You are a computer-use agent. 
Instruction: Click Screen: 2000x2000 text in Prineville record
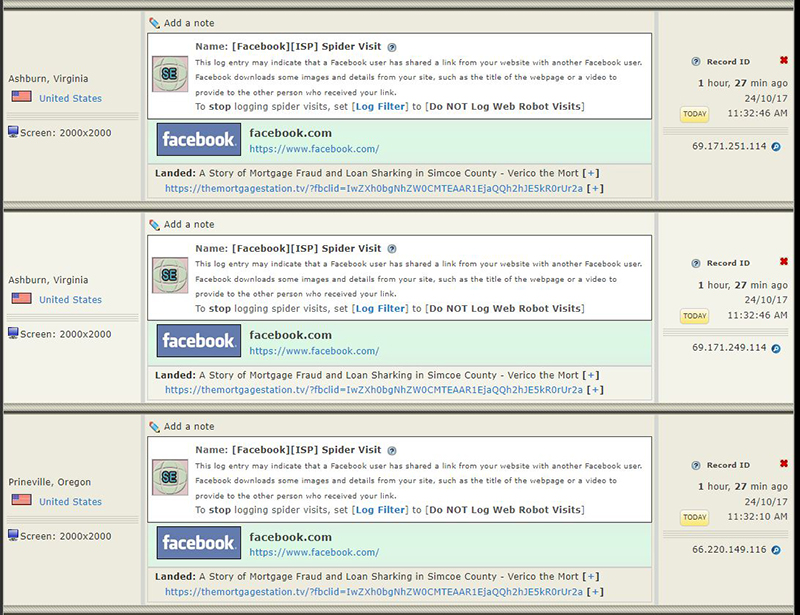click(65, 536)
